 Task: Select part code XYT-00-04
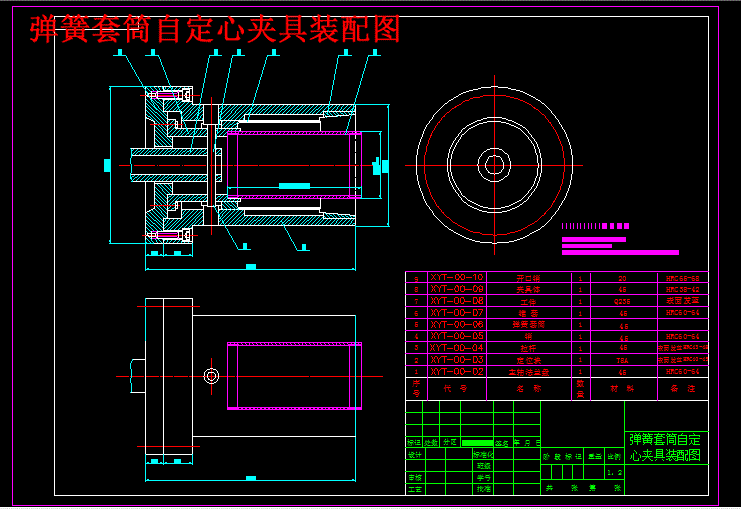(x=457, y=348)
